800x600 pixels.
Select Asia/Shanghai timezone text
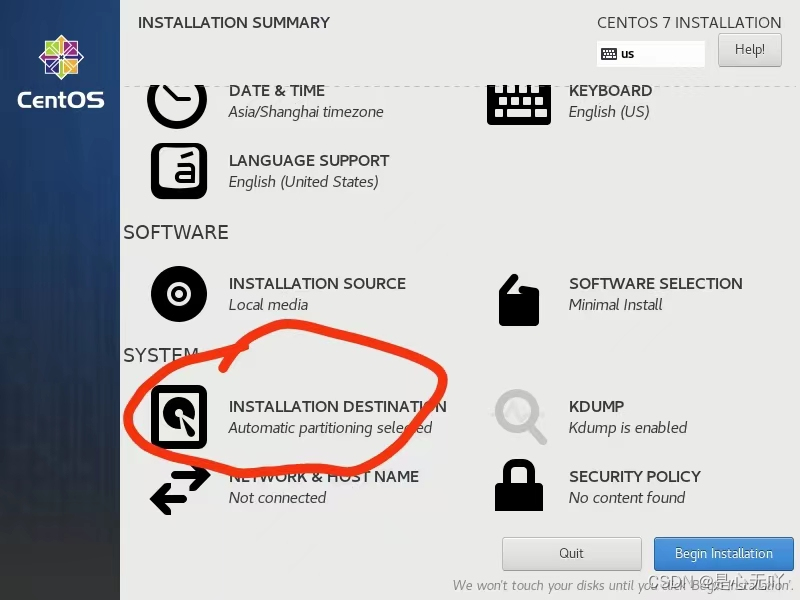[306, 112]
